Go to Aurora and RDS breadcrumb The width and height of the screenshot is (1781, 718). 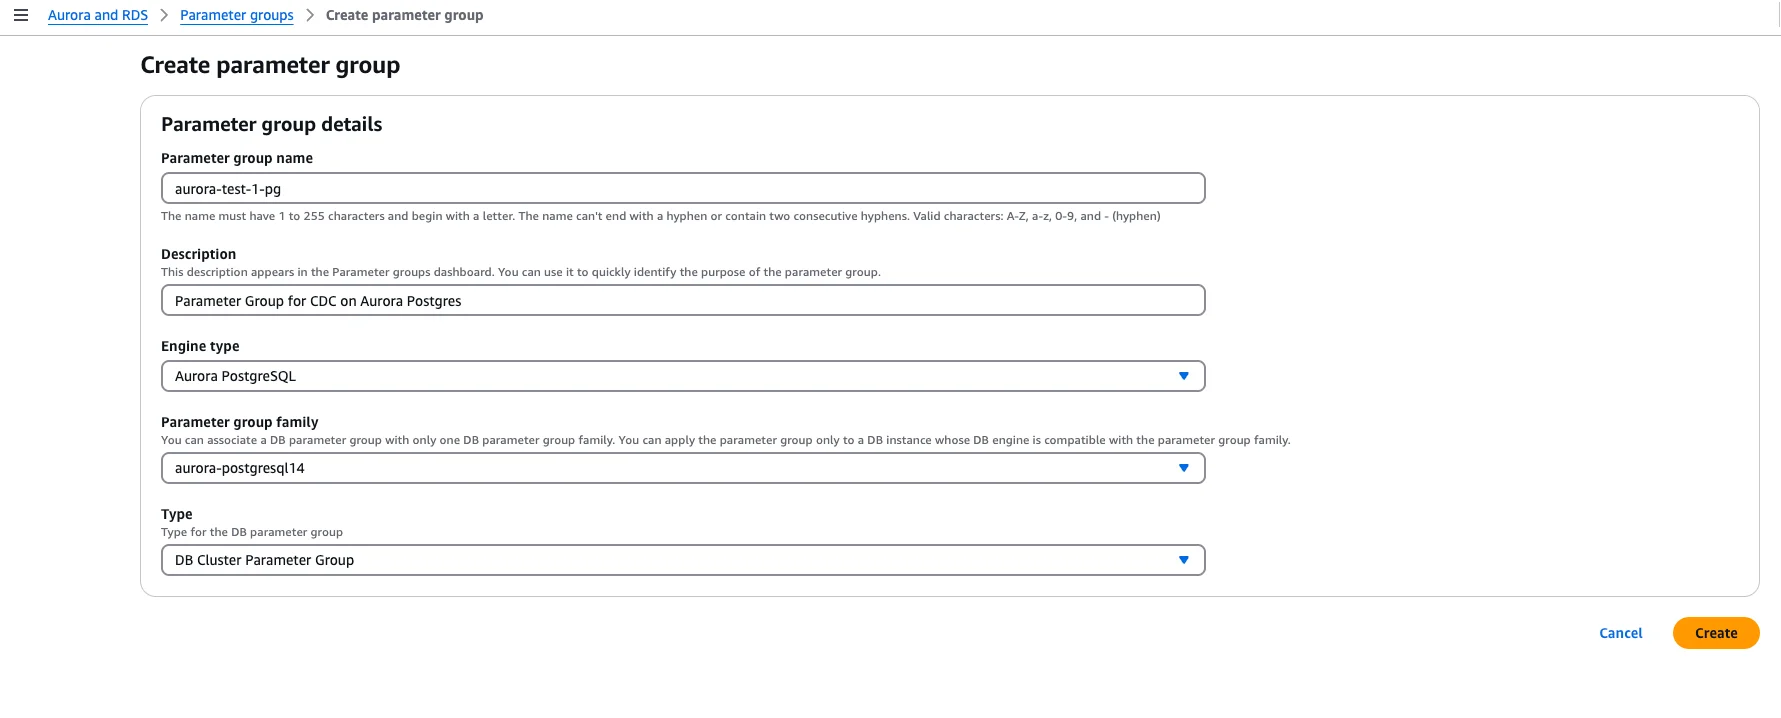tap(98, 15)
